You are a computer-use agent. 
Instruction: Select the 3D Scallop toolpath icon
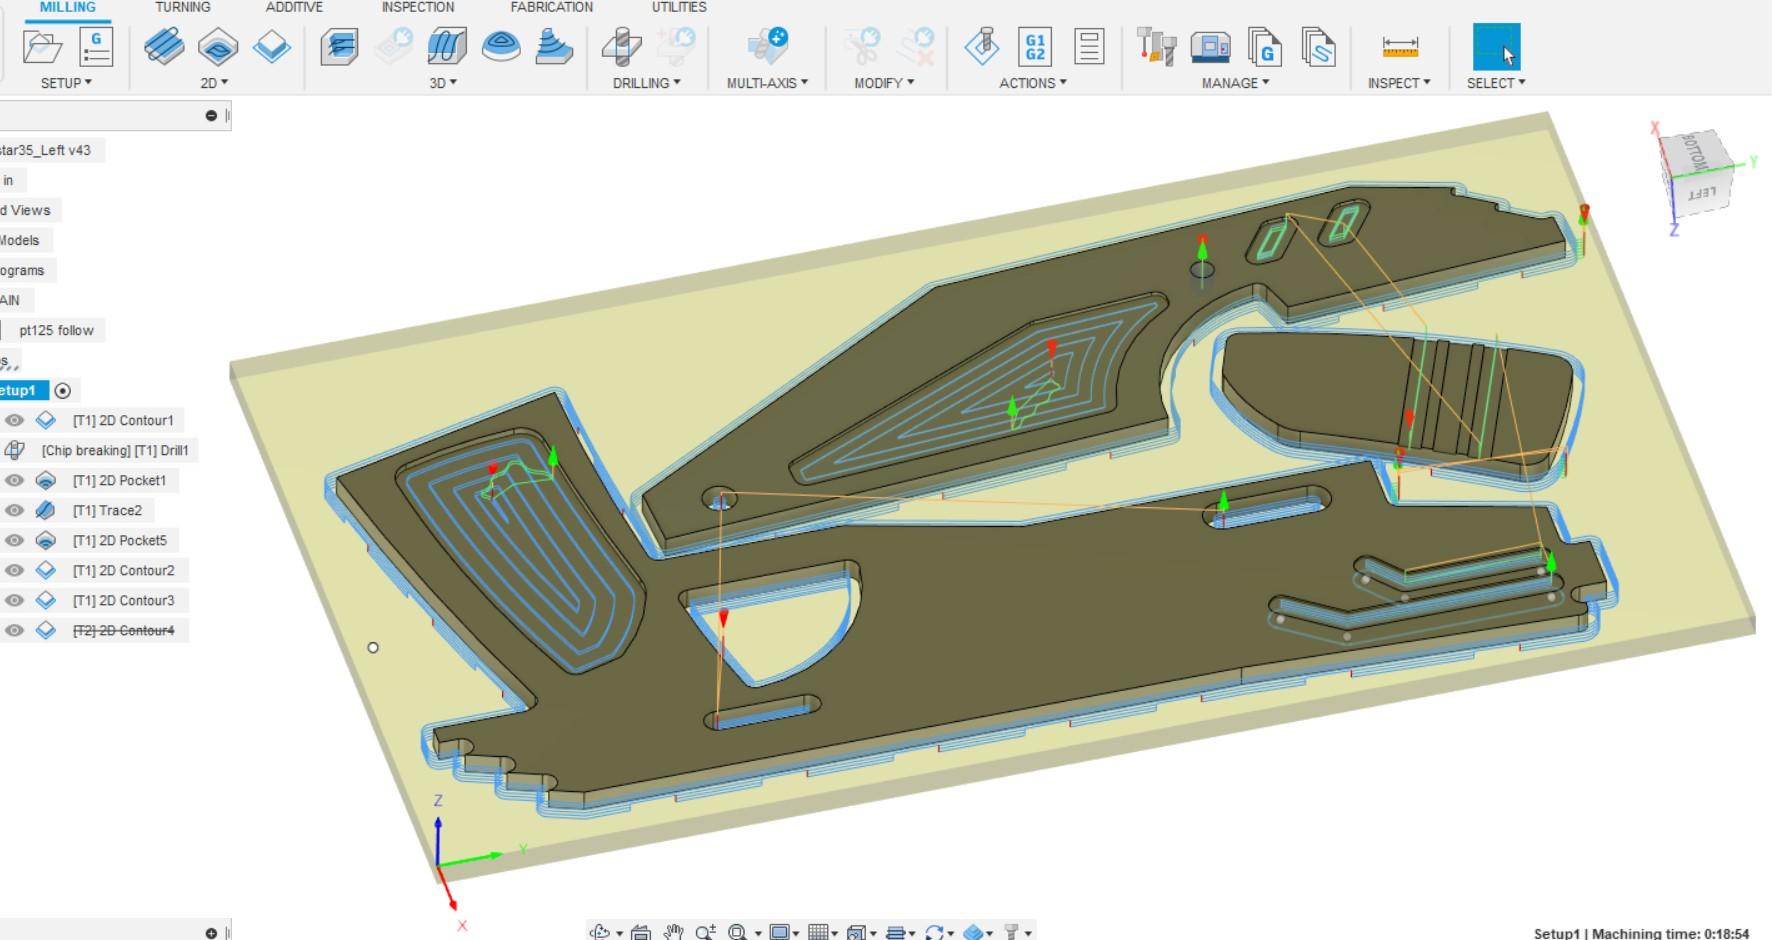501,47
